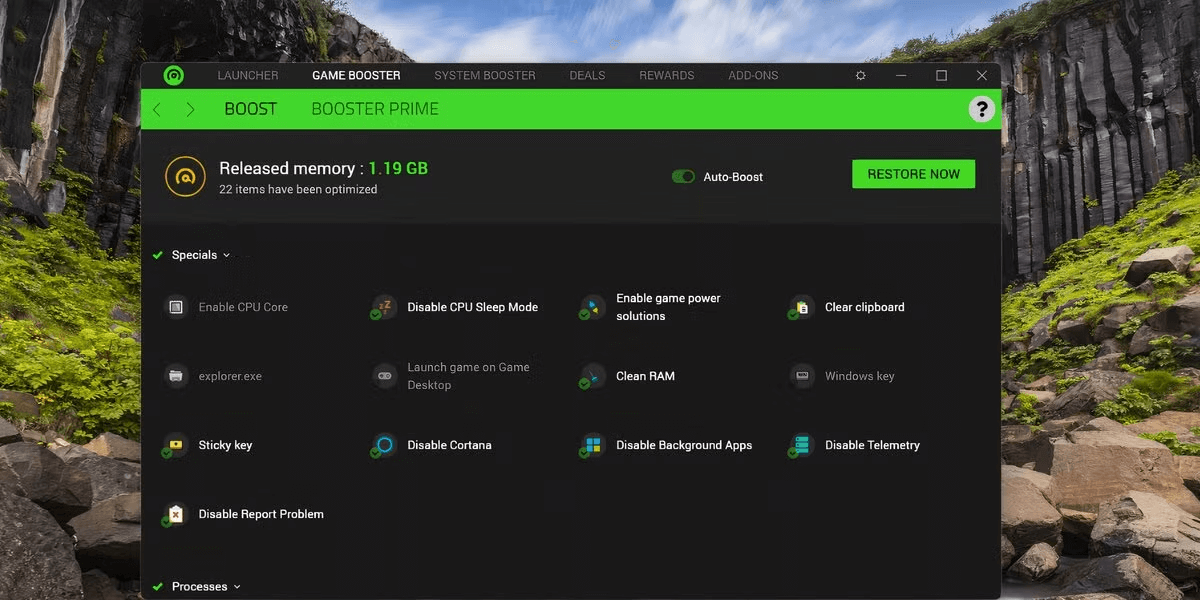Click the Razer Cortex logo icon
The height and width of the screenshot is (600, 1200).
(172, 76)
